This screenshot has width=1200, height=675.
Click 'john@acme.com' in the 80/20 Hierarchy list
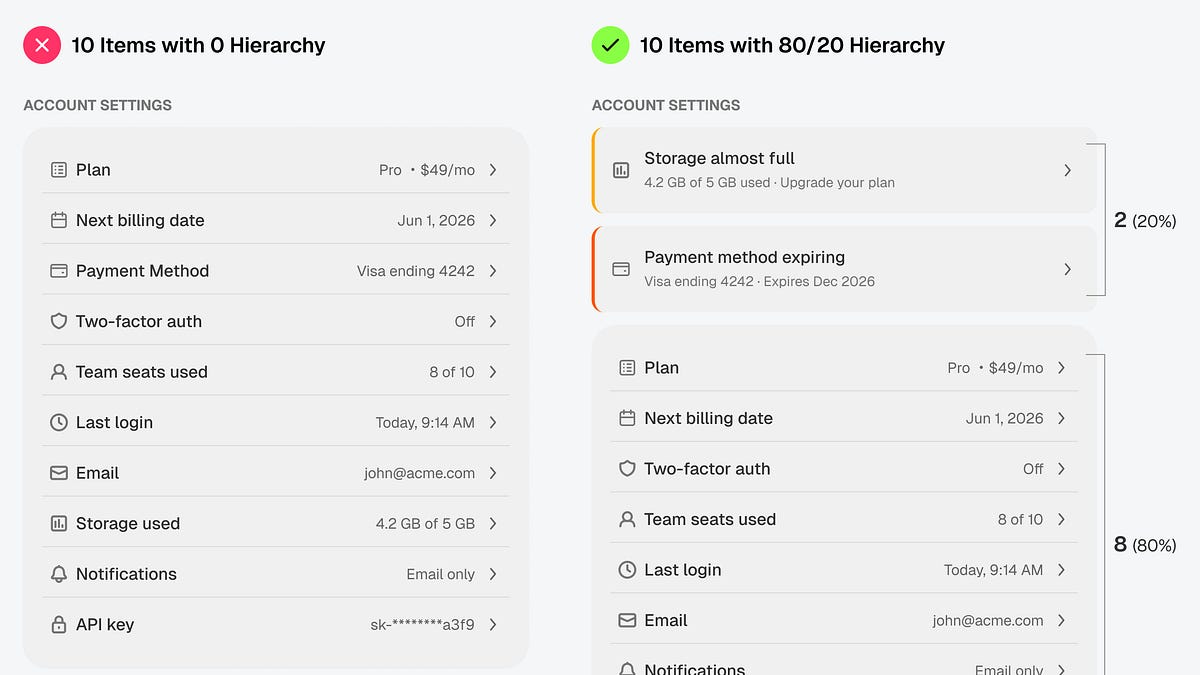[x=987, y=621]
